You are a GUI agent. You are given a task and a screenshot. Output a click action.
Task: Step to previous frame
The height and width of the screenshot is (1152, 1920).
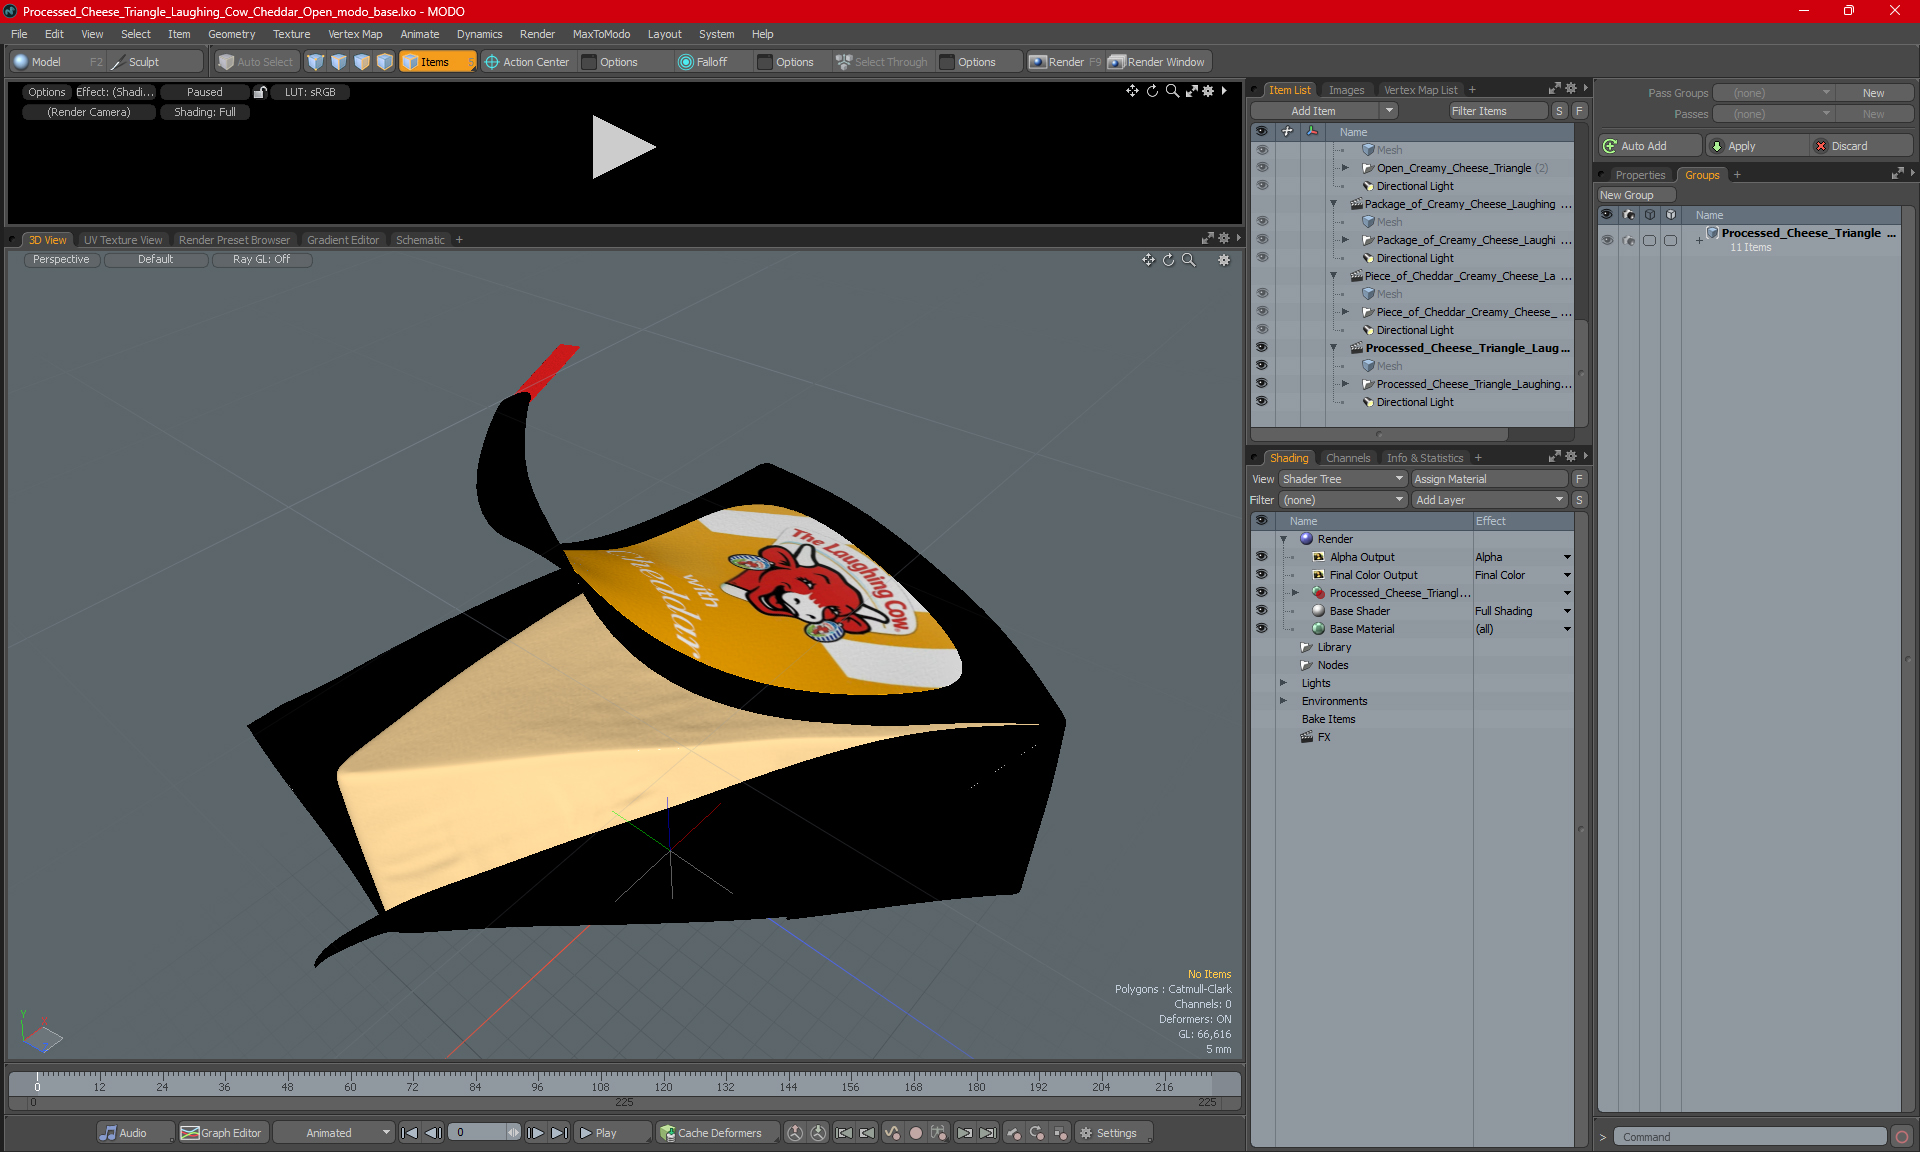[x=433, y=1133]
